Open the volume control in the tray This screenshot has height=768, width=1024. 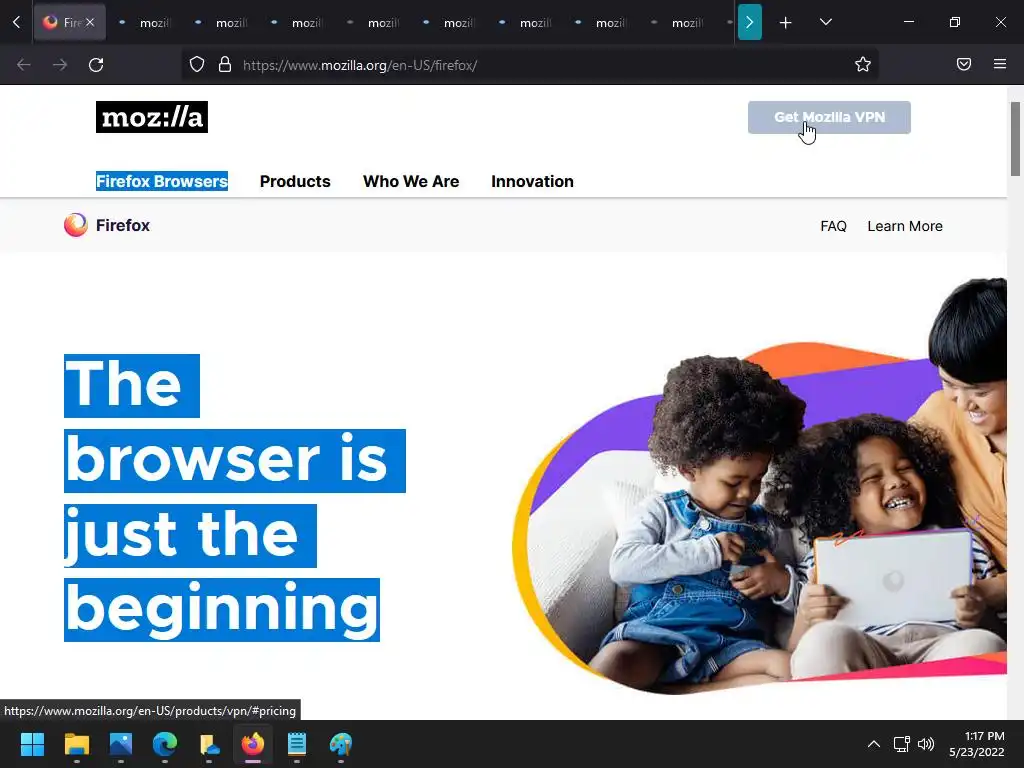926,744
